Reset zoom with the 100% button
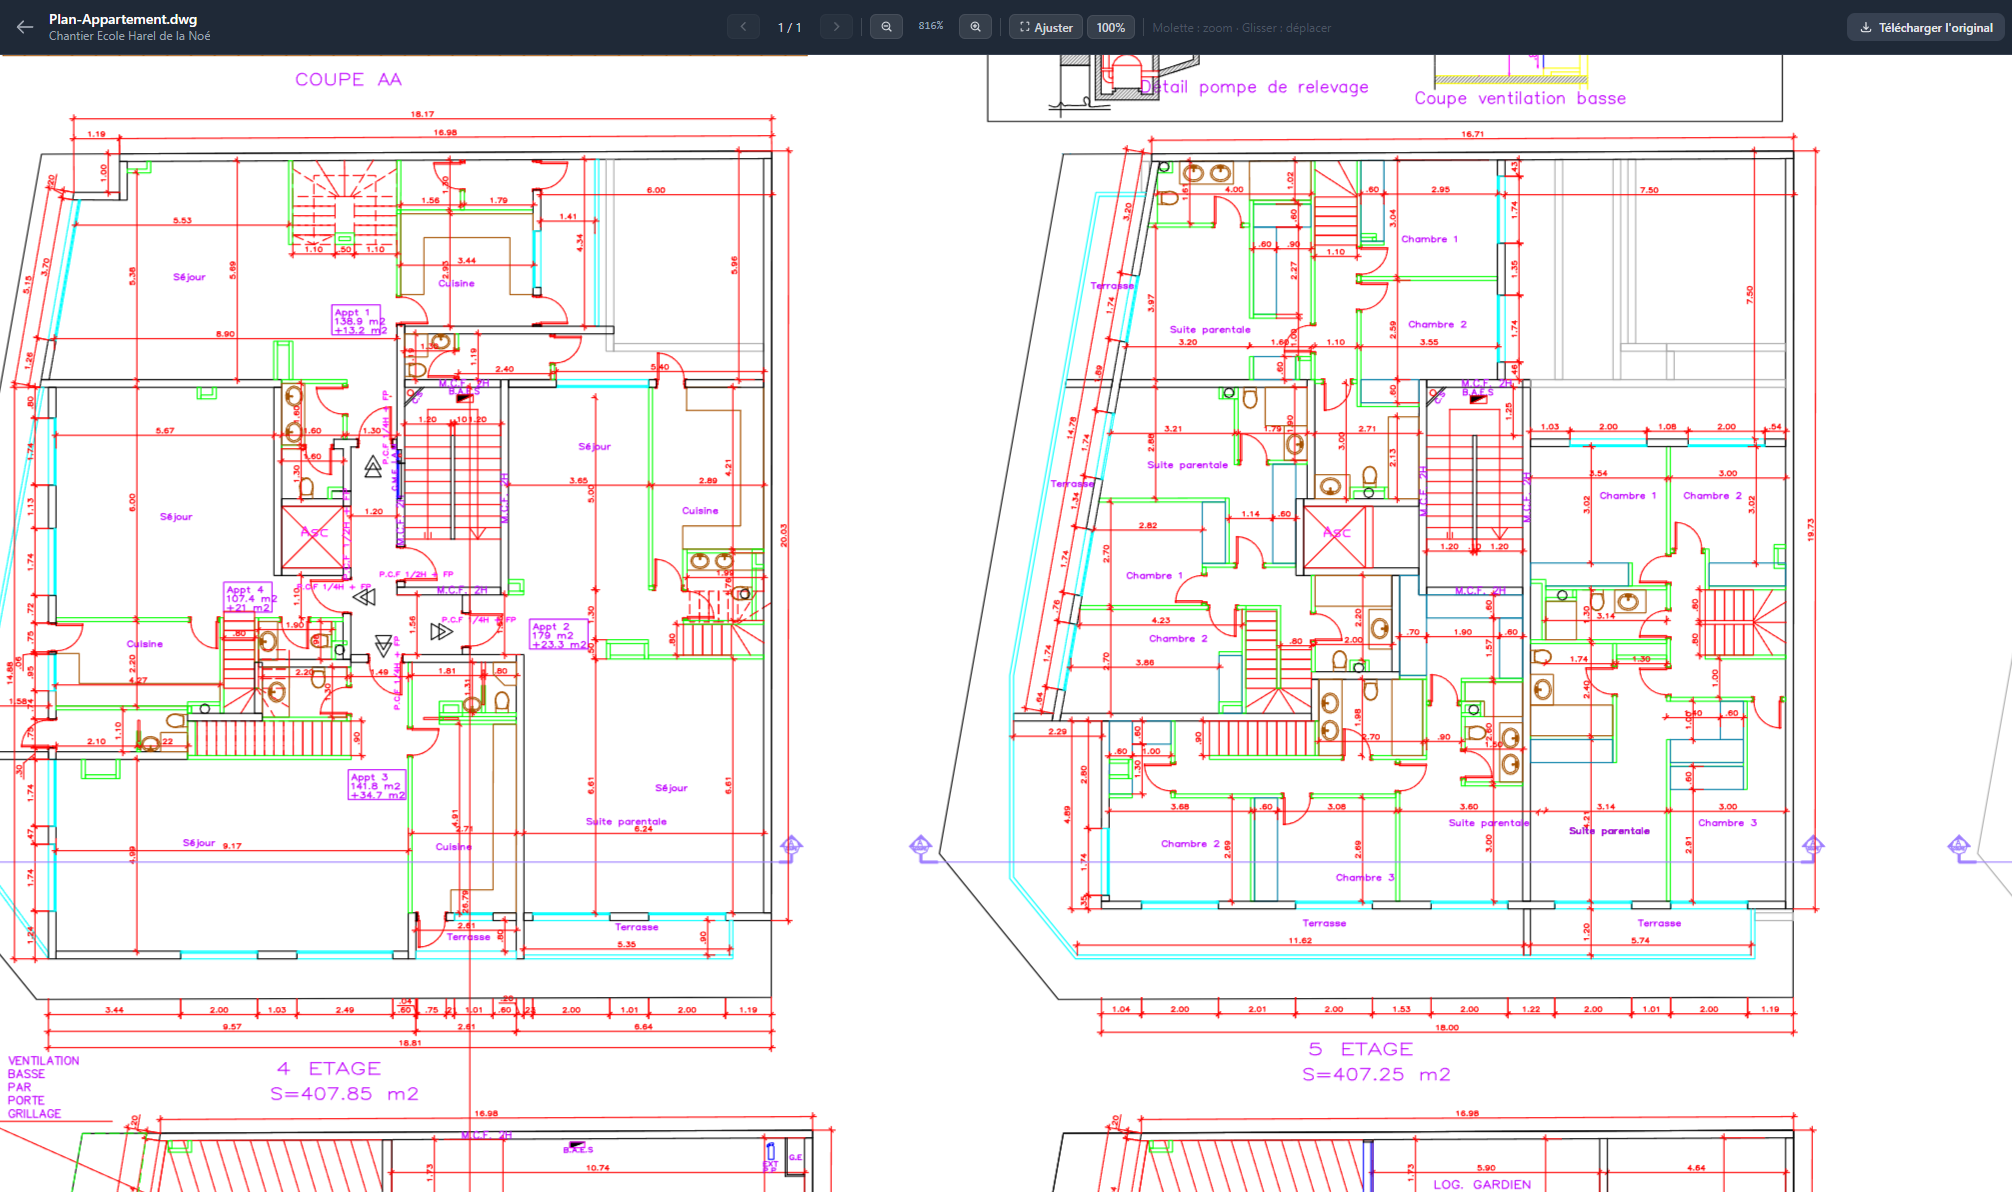Screen dimensions: 2012x1192 (1110, 27)
